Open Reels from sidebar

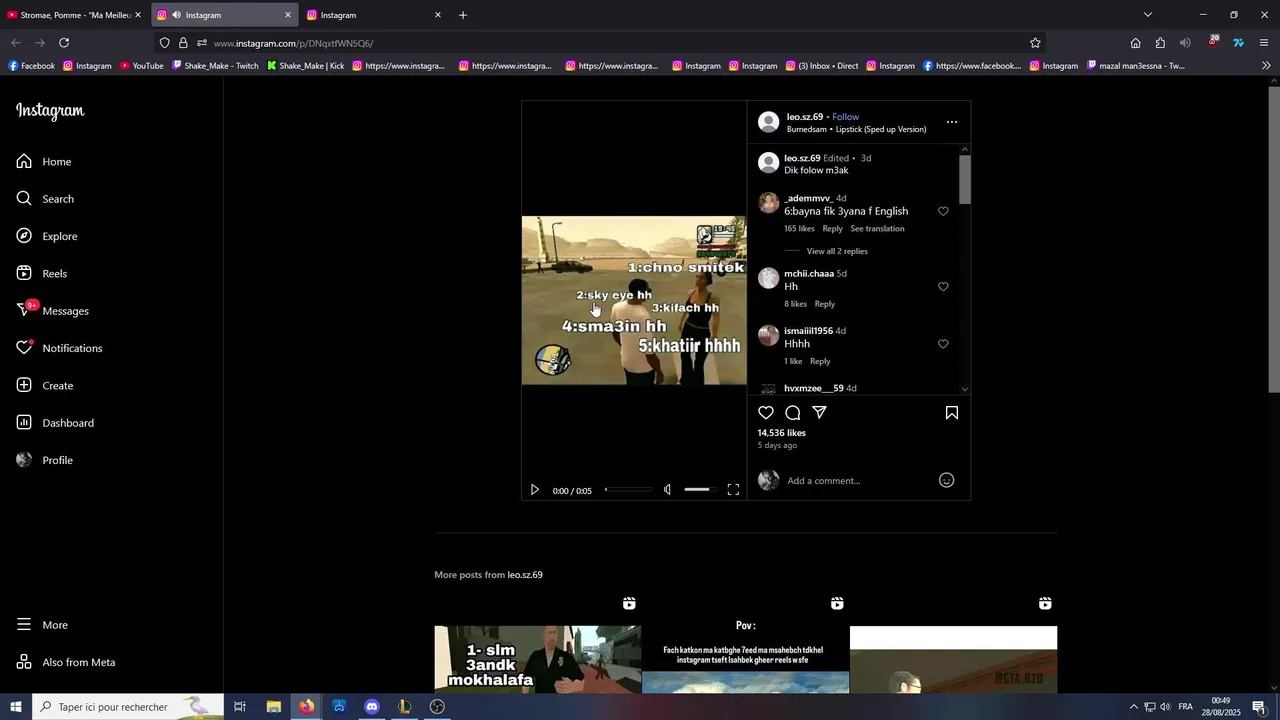[x=42, y=274]
